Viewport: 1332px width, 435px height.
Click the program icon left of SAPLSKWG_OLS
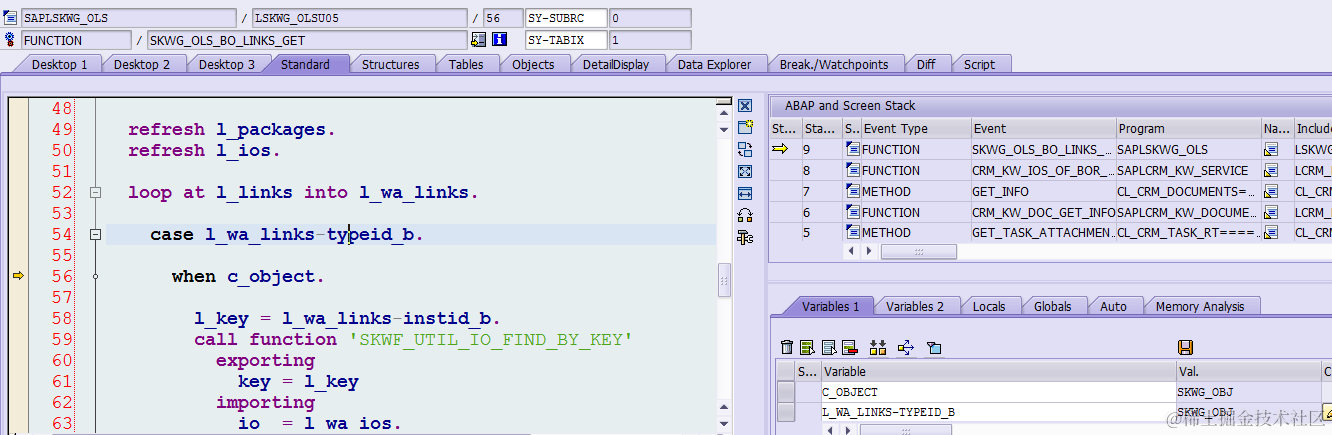tap(11, 18)
